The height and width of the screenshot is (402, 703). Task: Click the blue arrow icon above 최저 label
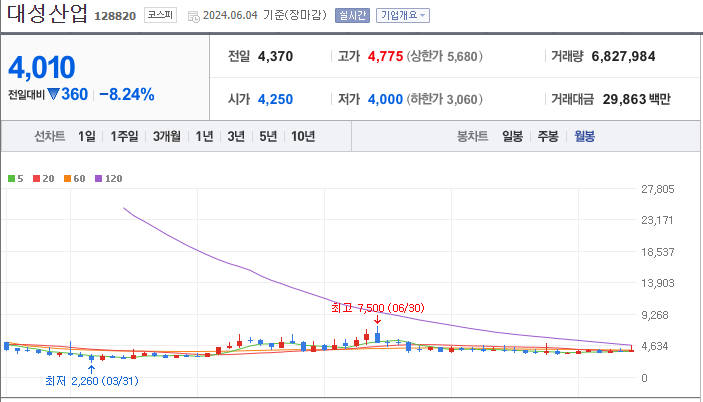click(91, 370)
